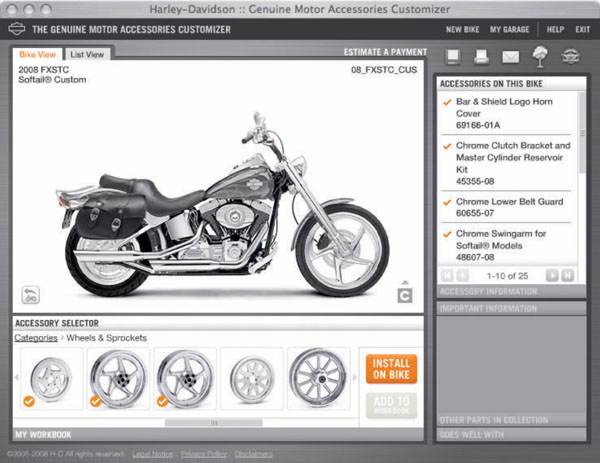Toggle check on Chrome Clutch Bracket kit
The image size is (600, 463).
pos(447,146)
